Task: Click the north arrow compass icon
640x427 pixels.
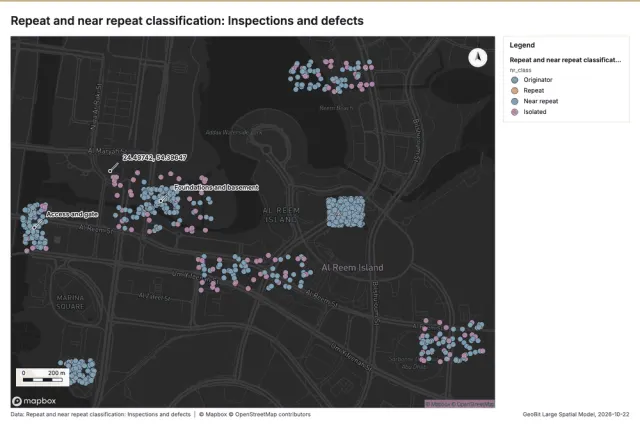Action: point(478,58)
